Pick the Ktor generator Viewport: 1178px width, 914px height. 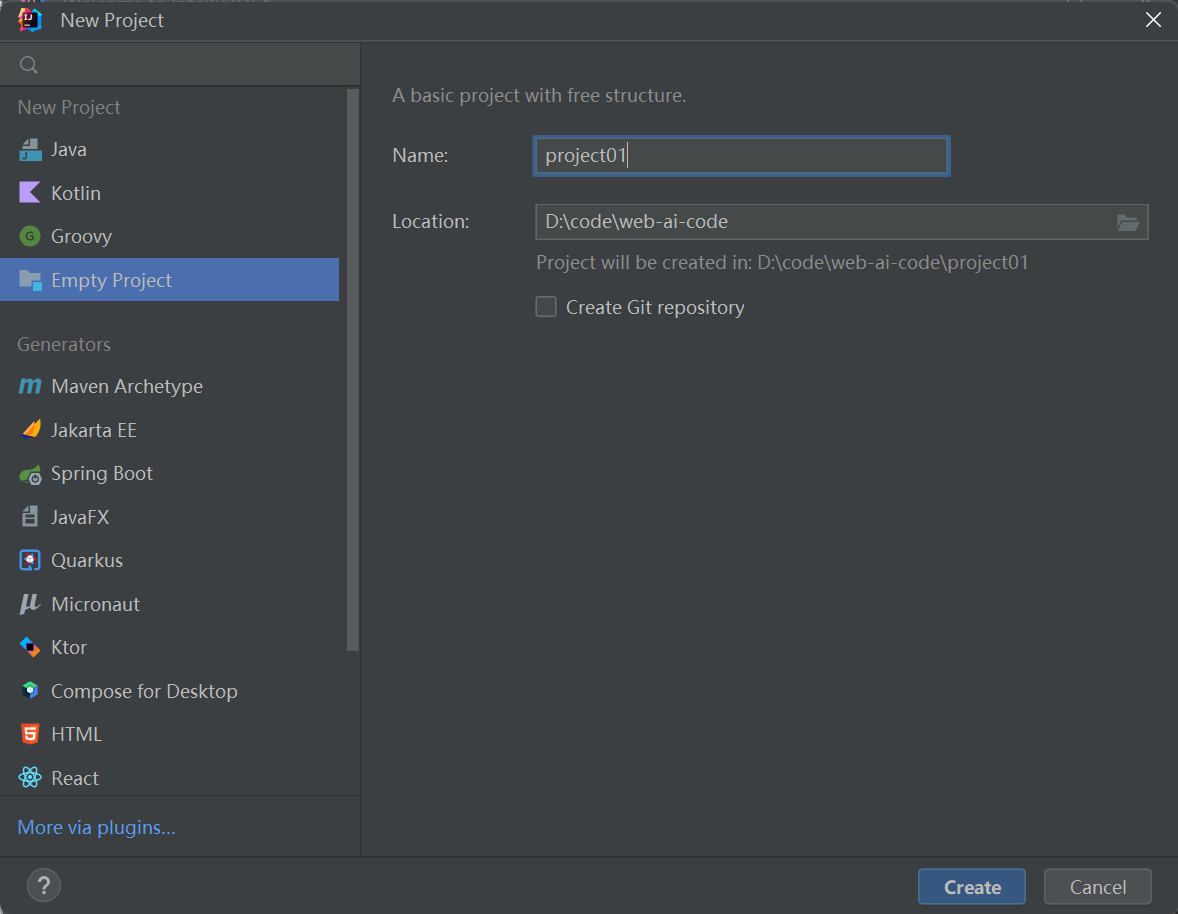[x=170, y=647]
